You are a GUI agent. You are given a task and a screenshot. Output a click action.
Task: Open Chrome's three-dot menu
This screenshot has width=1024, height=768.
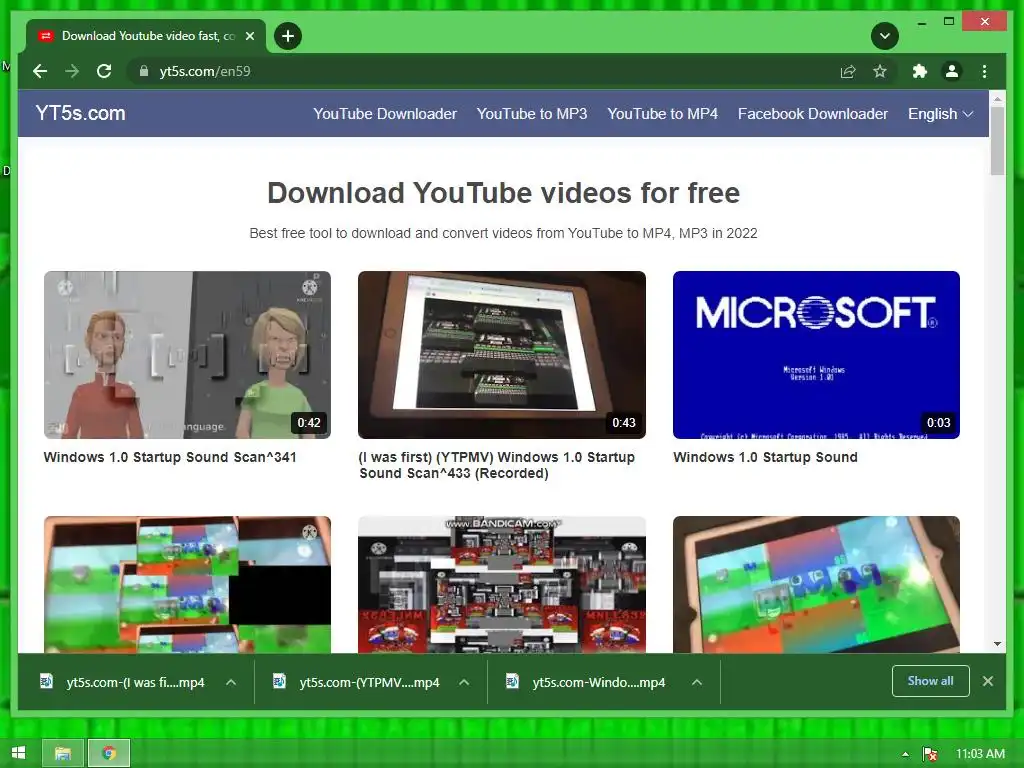(984, 71)
